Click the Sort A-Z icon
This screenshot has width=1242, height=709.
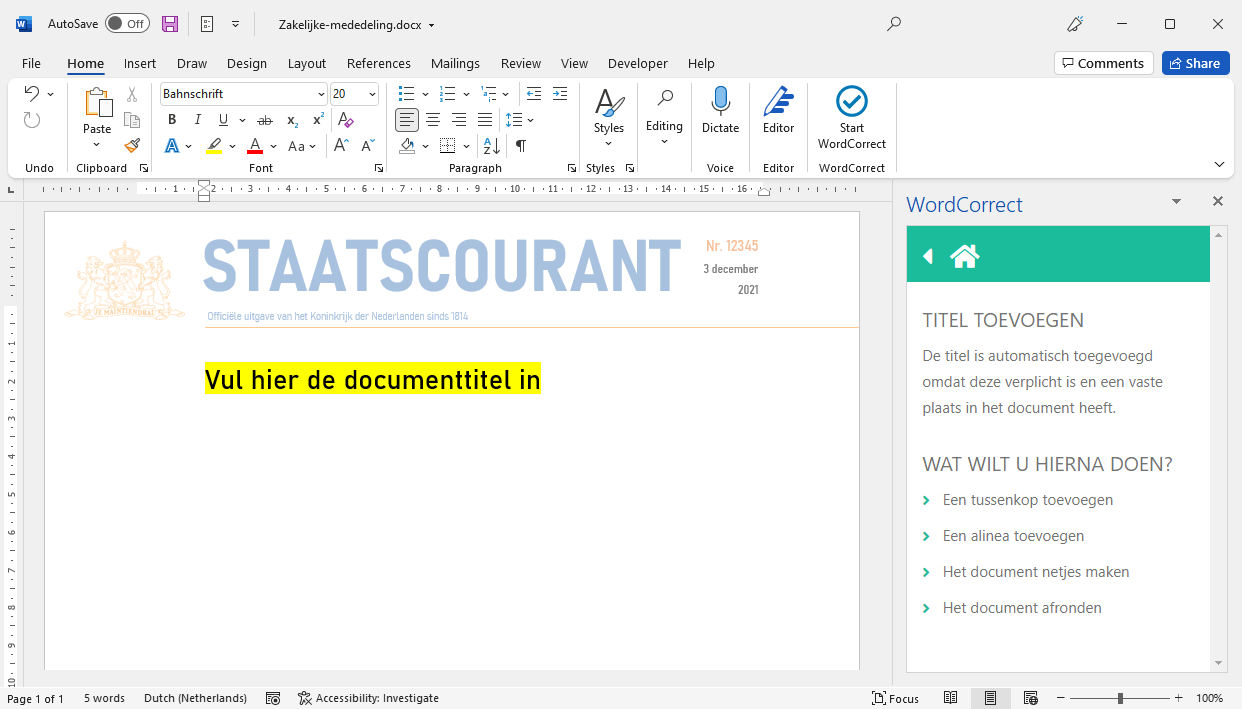[x=492, y=146]
